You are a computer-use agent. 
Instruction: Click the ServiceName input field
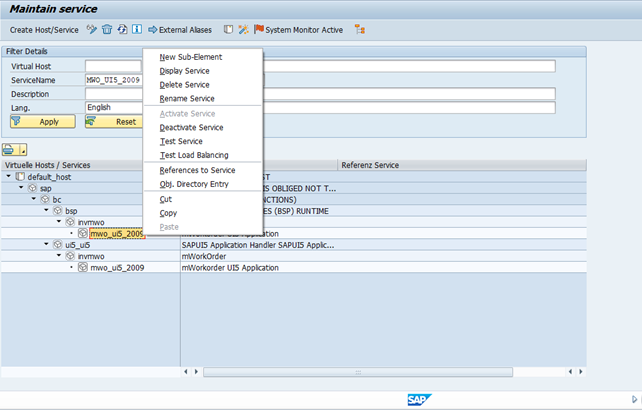112,80
